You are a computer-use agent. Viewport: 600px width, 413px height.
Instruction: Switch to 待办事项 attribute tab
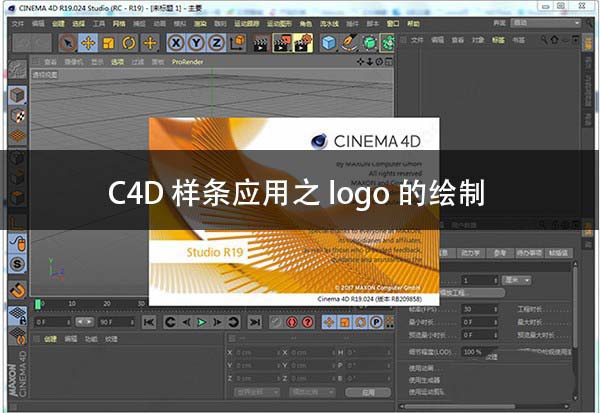[x=529, y=253]
